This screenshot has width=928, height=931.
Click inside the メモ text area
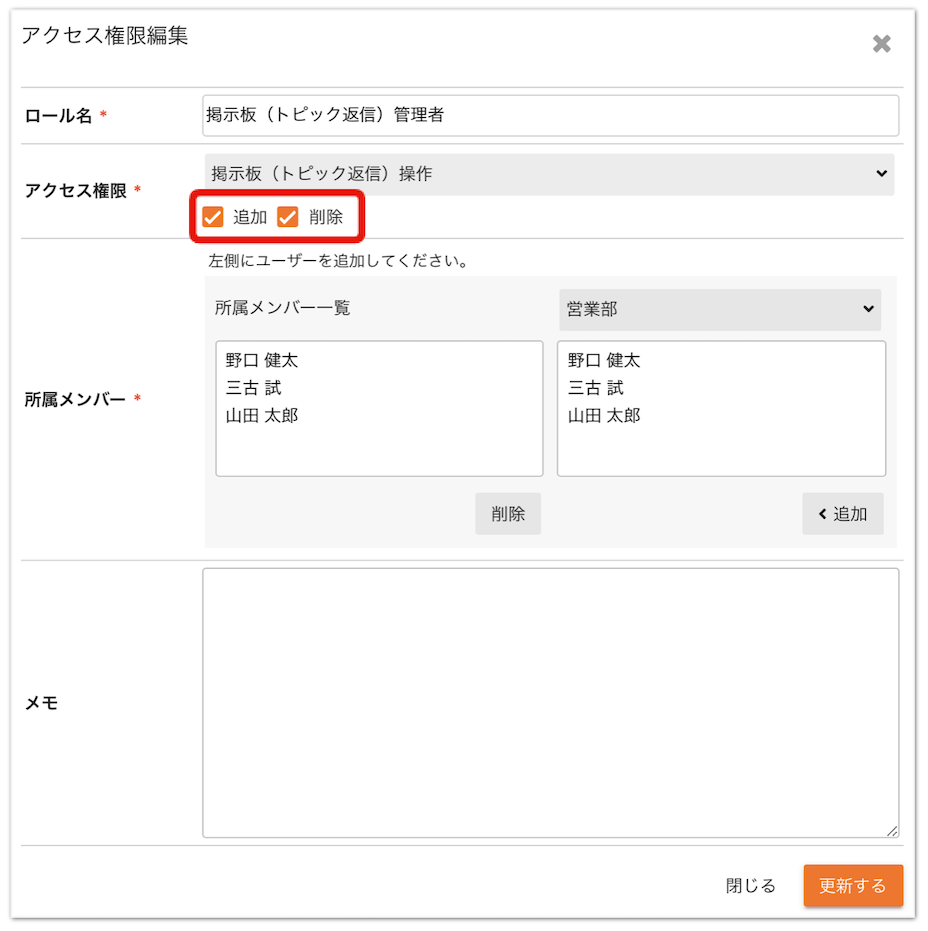550,703
